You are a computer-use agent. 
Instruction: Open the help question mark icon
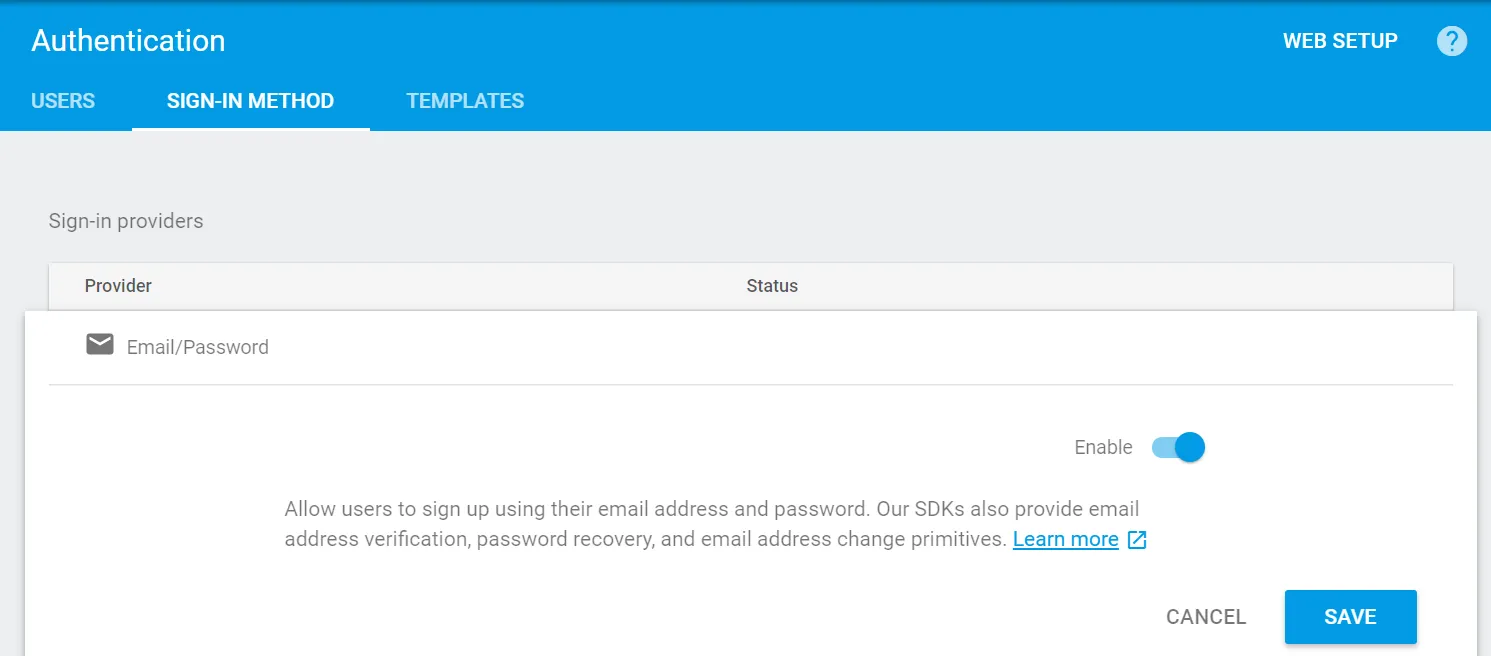tap(1451, 41)
